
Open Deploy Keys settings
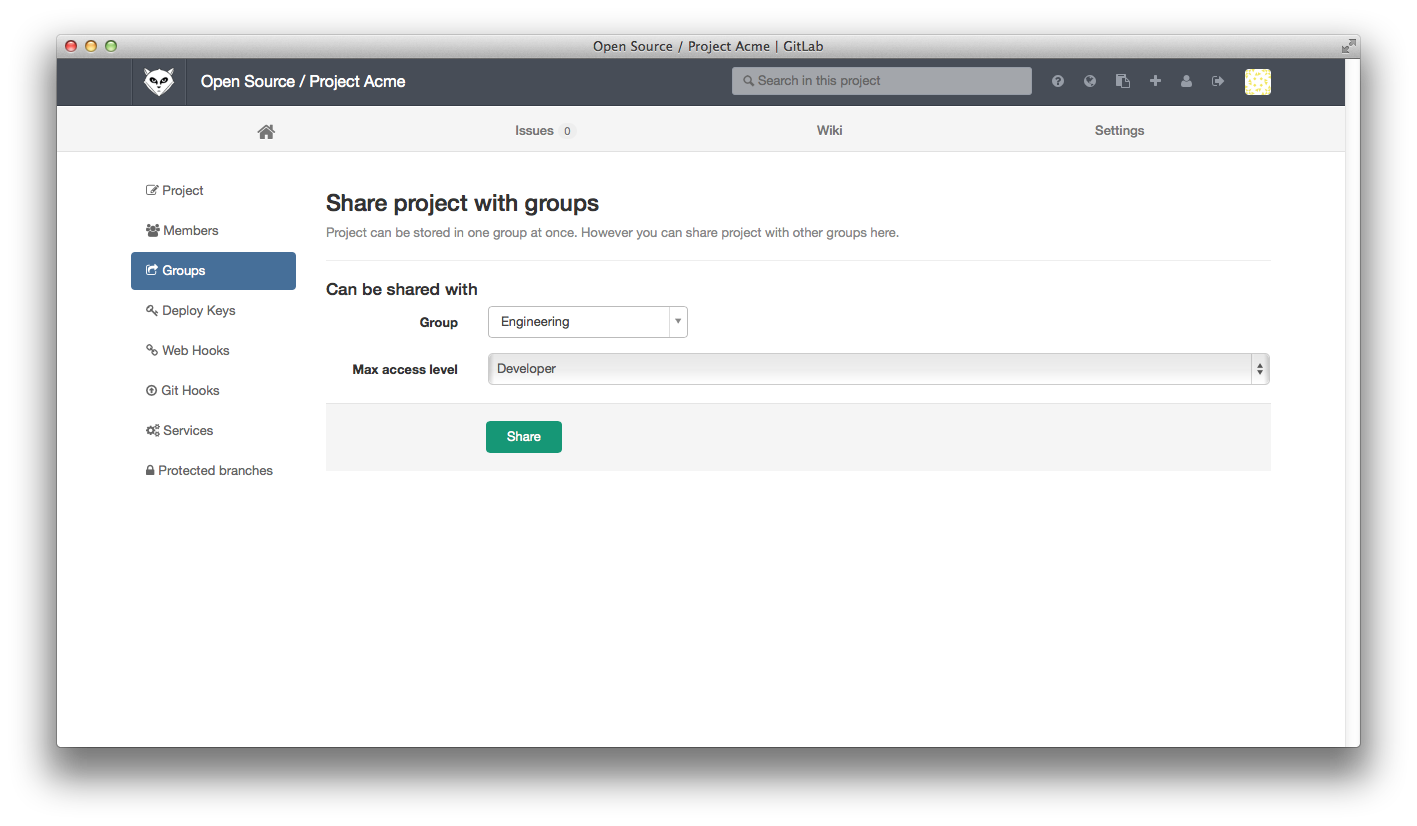coord(197,310)
